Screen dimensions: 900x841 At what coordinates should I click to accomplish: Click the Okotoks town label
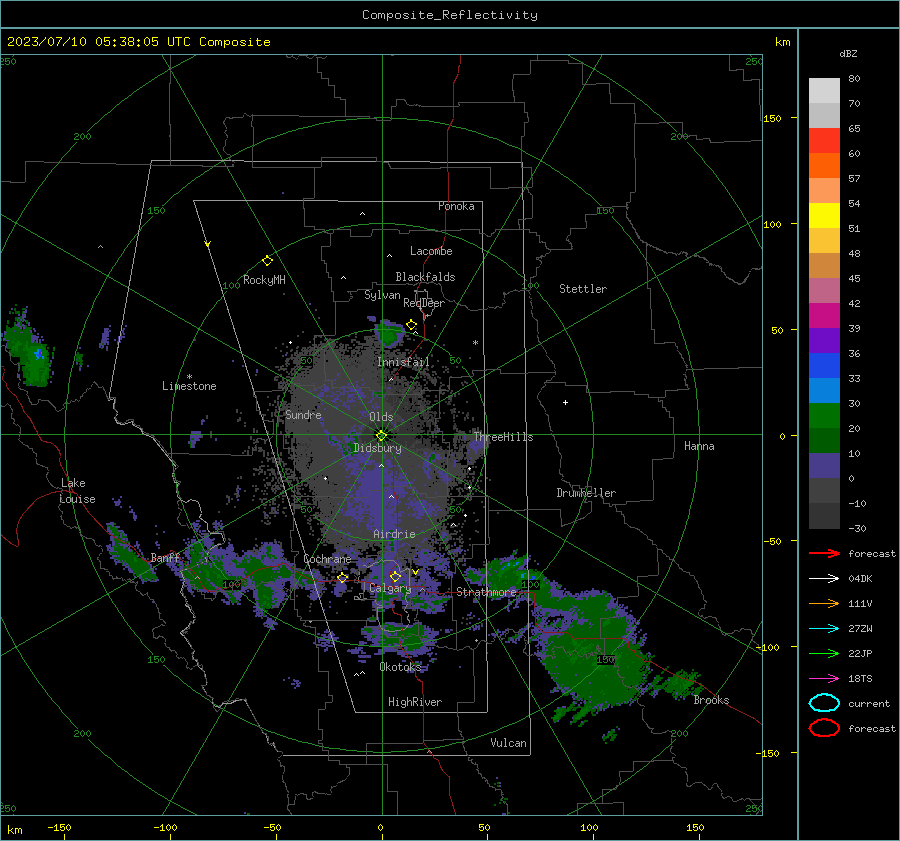pos(400,667)
